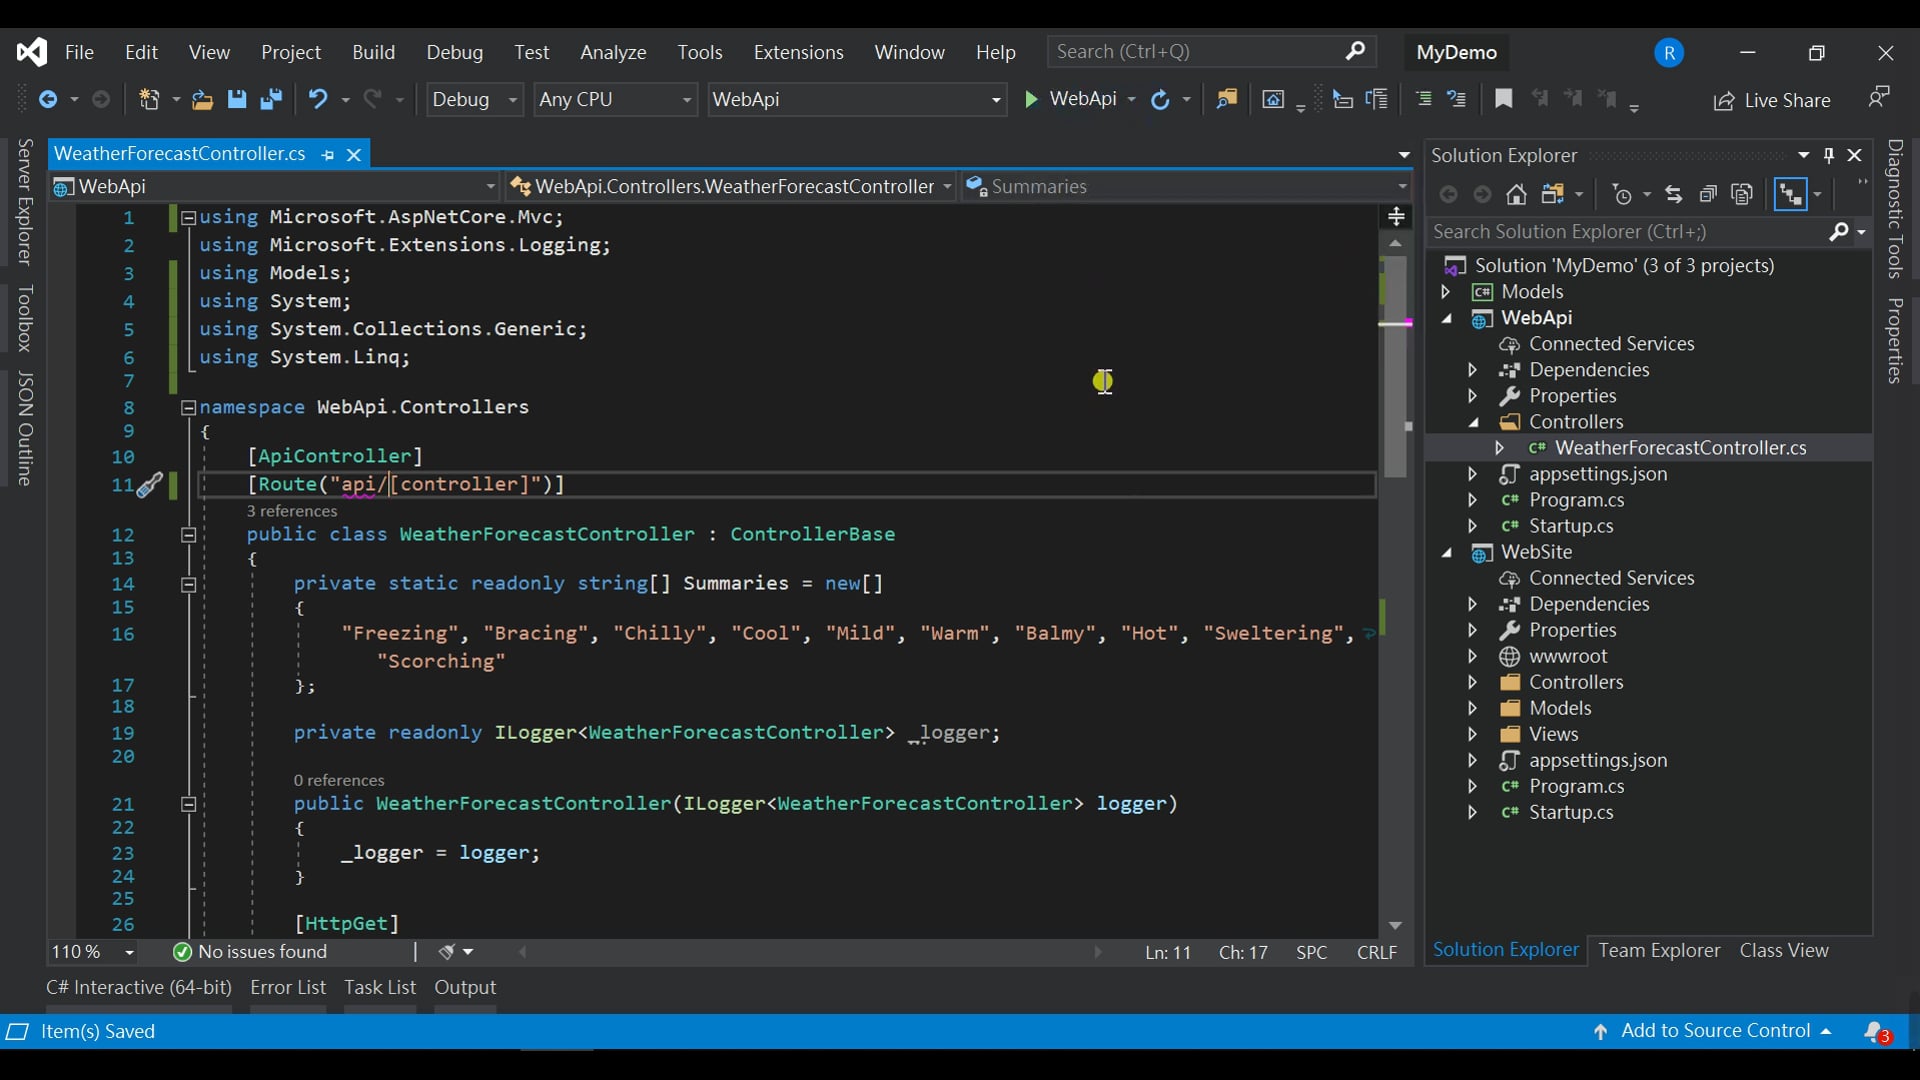Click the user account avatar R

point(1669,53)
